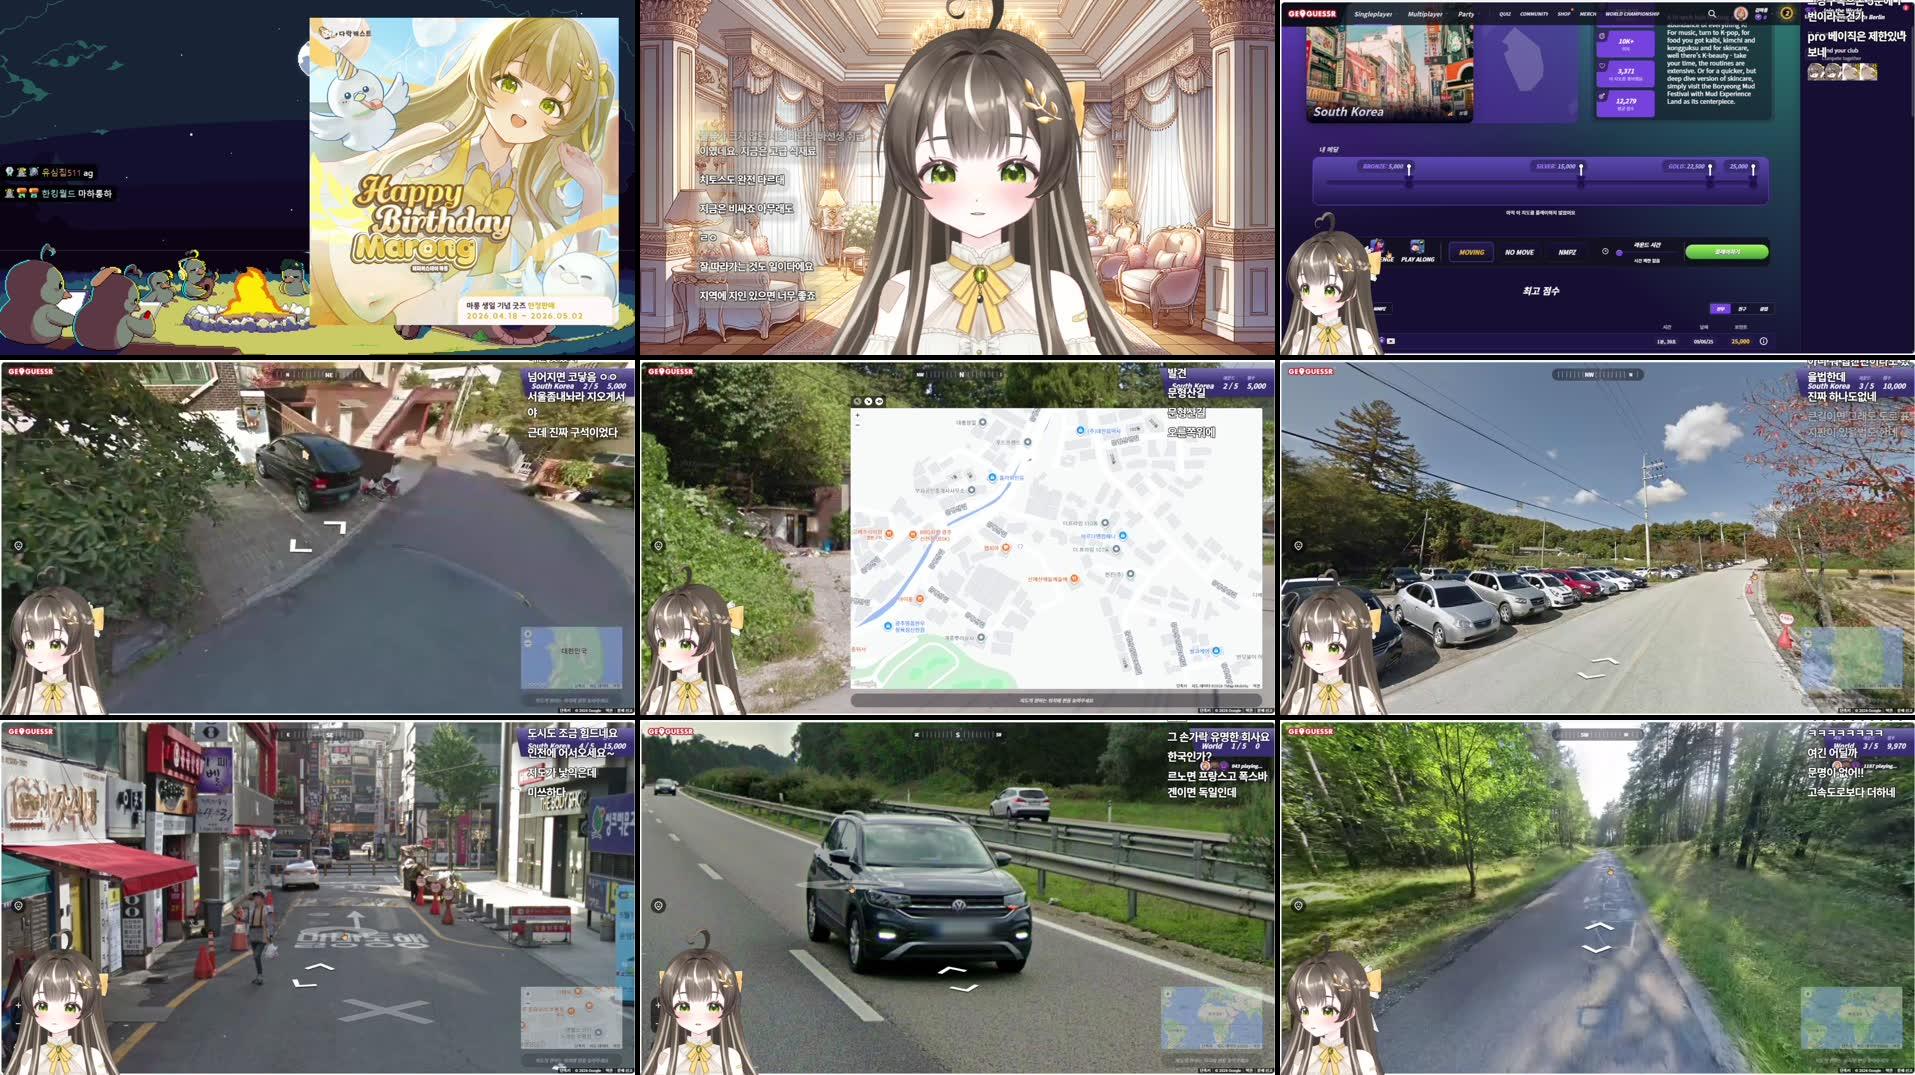Zoom out with the minus on guess map
The image size is (1915, 1075).
857,424
